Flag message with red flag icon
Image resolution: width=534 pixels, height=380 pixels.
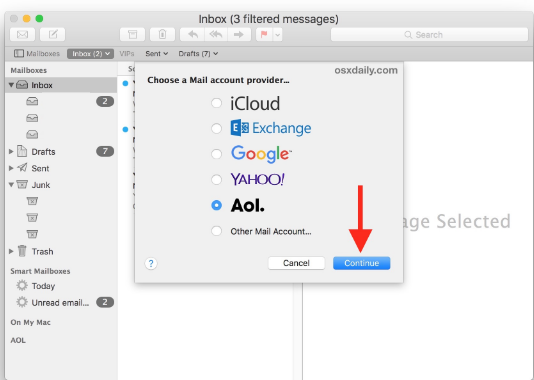[x=264, y=34]
